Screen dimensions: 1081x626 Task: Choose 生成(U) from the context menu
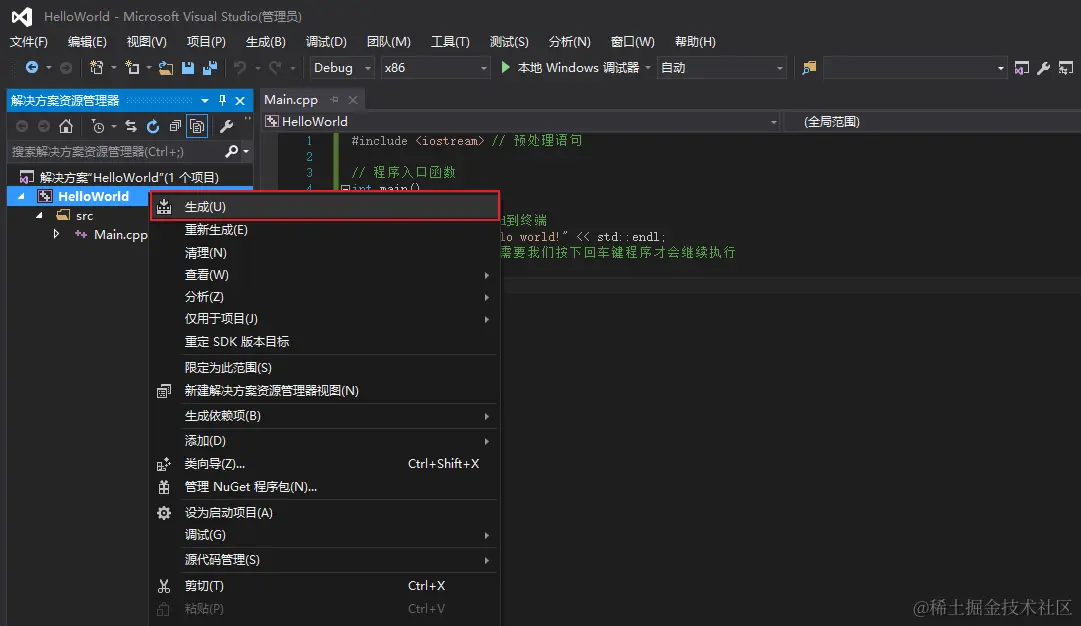pos(325,207)
